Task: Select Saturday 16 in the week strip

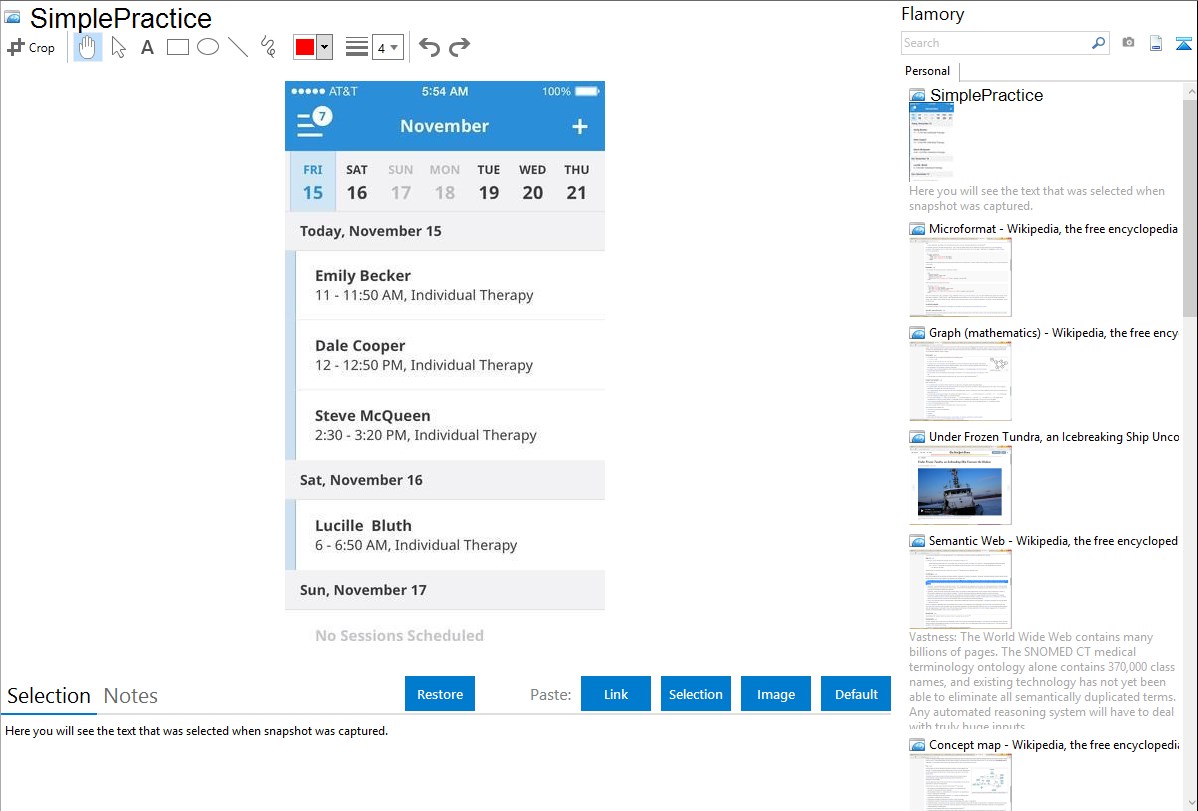Action: click(x=357, y=182)
